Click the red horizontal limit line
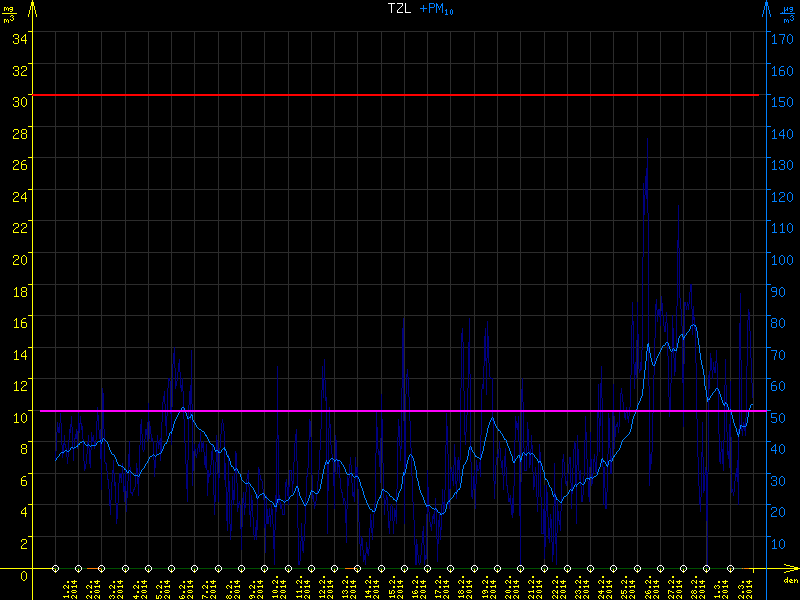This screenshot has height=600, width=800. click(400, 95)
